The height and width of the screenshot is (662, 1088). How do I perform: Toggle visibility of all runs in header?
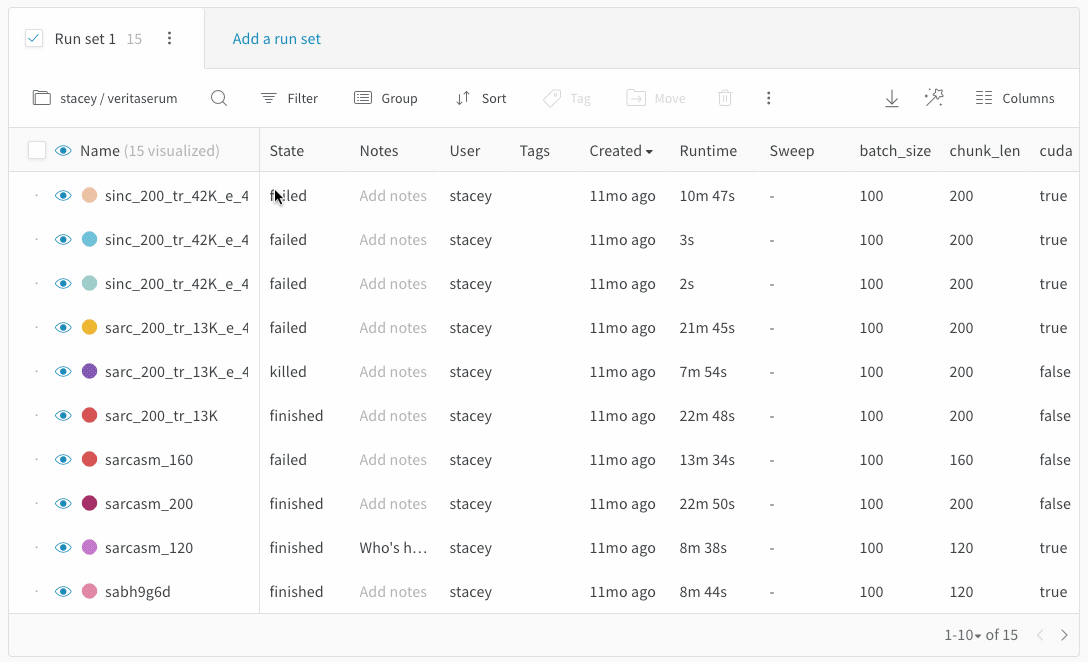[63, 151]
